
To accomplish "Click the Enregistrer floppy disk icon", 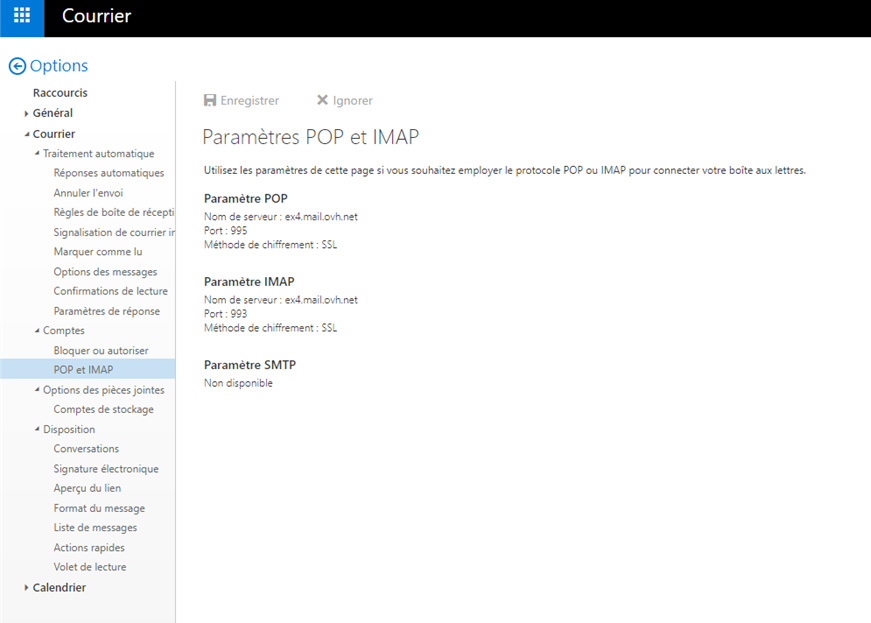I will coord(210,100).
